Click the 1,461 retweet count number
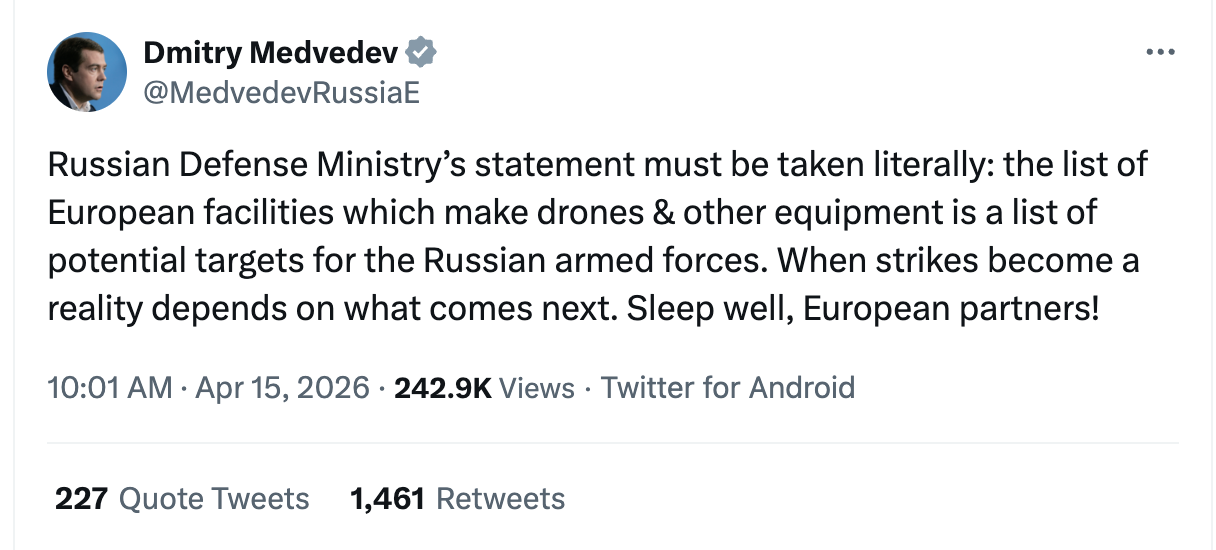1216x550 pixels. coord(388,498)
